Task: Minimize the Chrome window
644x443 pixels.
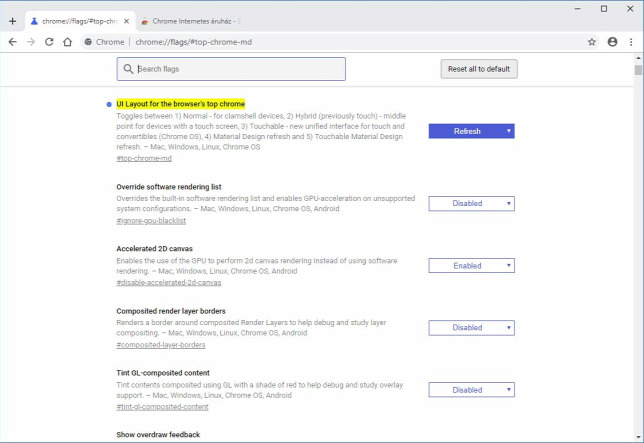Action: click(x=577, y=9)
